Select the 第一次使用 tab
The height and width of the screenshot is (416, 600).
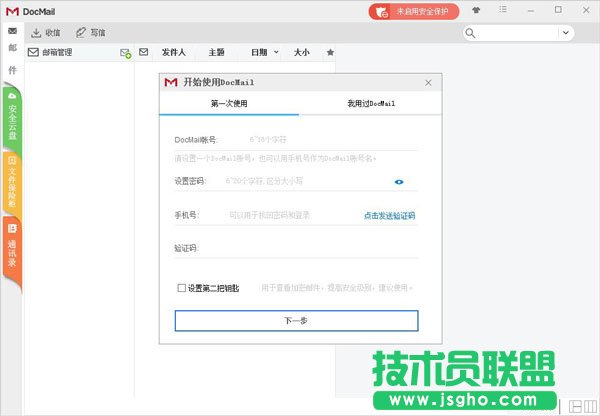229,103
